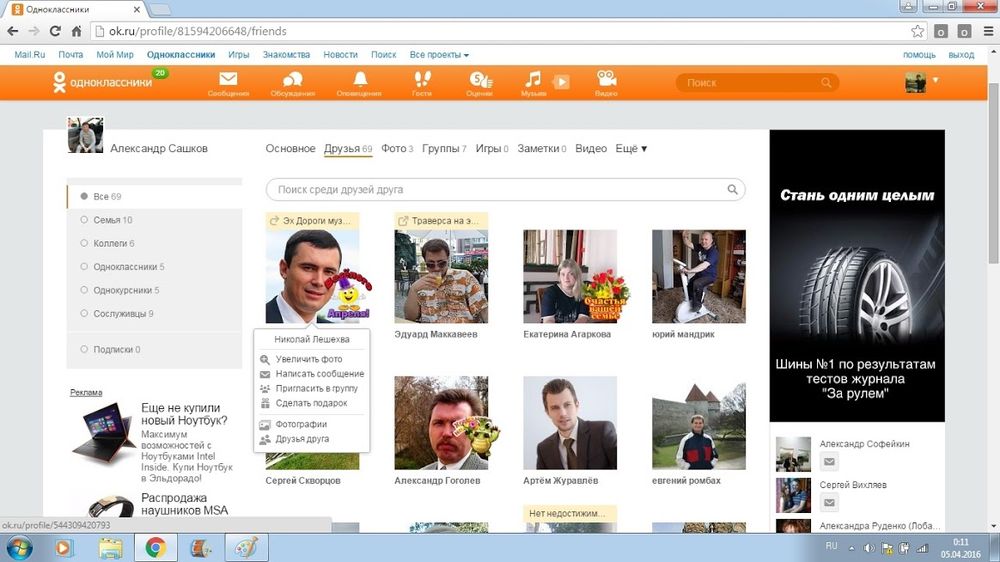
Task: Open the Видео camera icon
Action: [x=606, y=80]
